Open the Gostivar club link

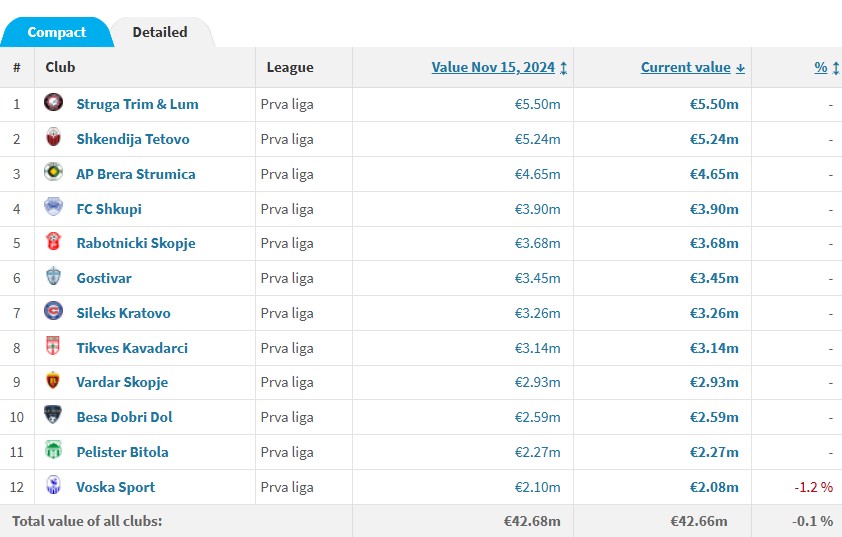[104, 278]
